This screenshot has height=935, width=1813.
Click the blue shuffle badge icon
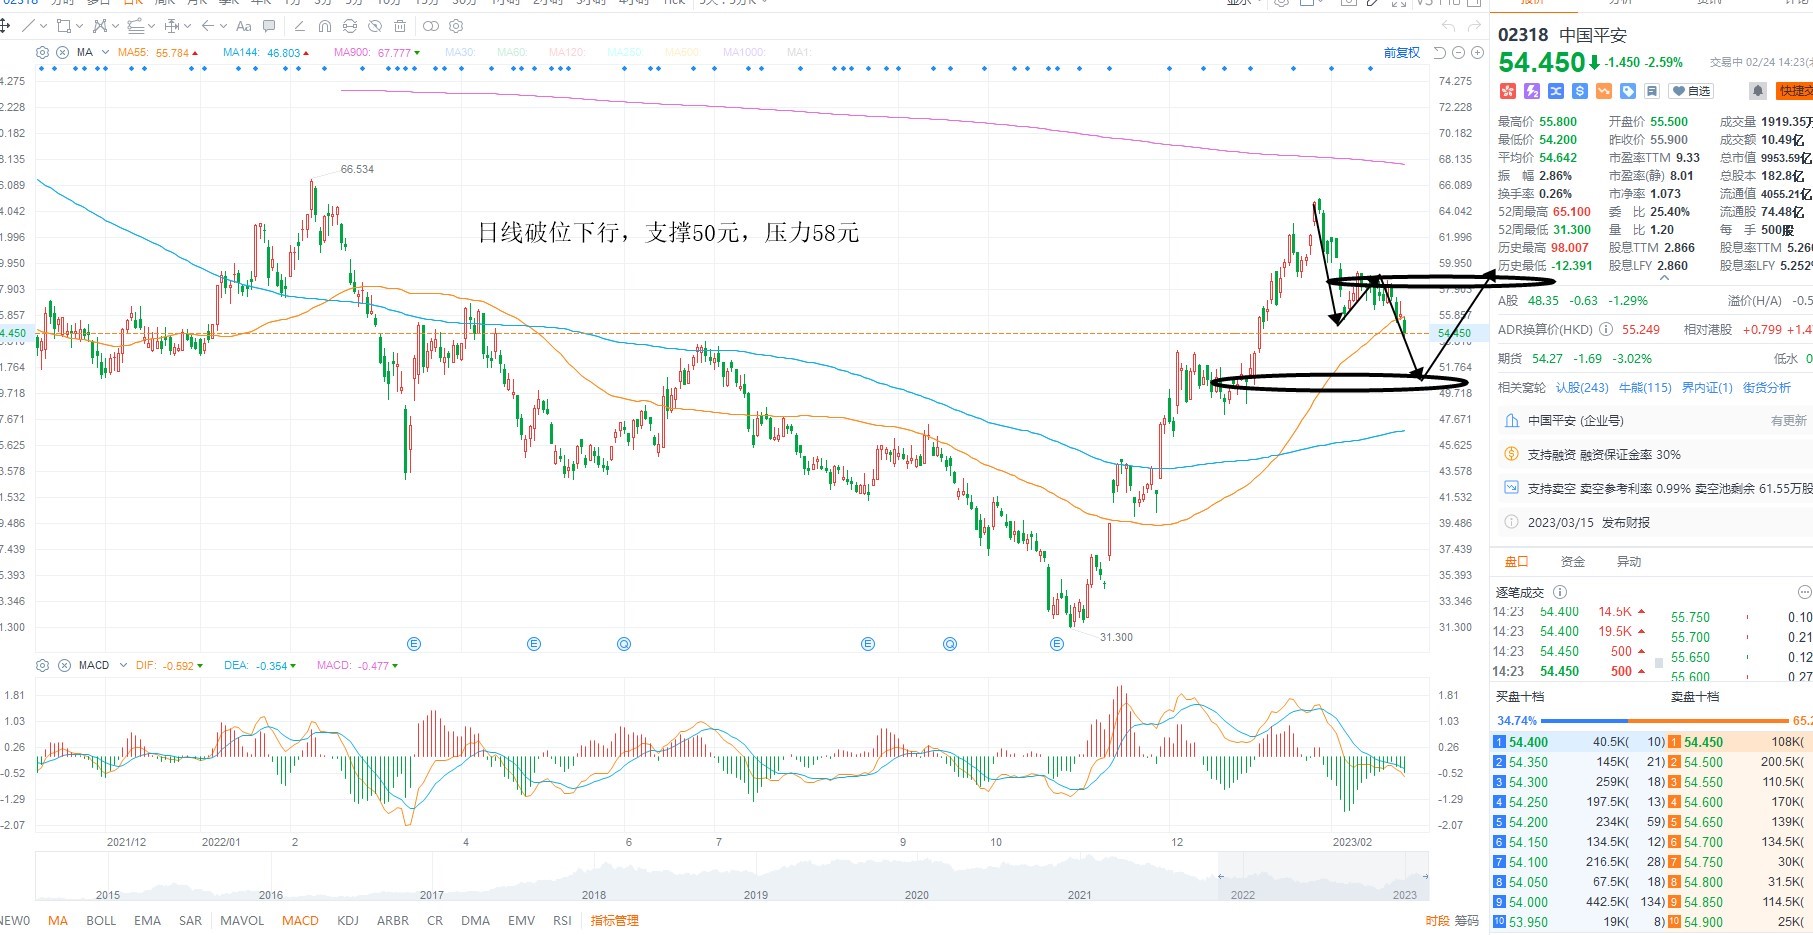point(1555,91)
